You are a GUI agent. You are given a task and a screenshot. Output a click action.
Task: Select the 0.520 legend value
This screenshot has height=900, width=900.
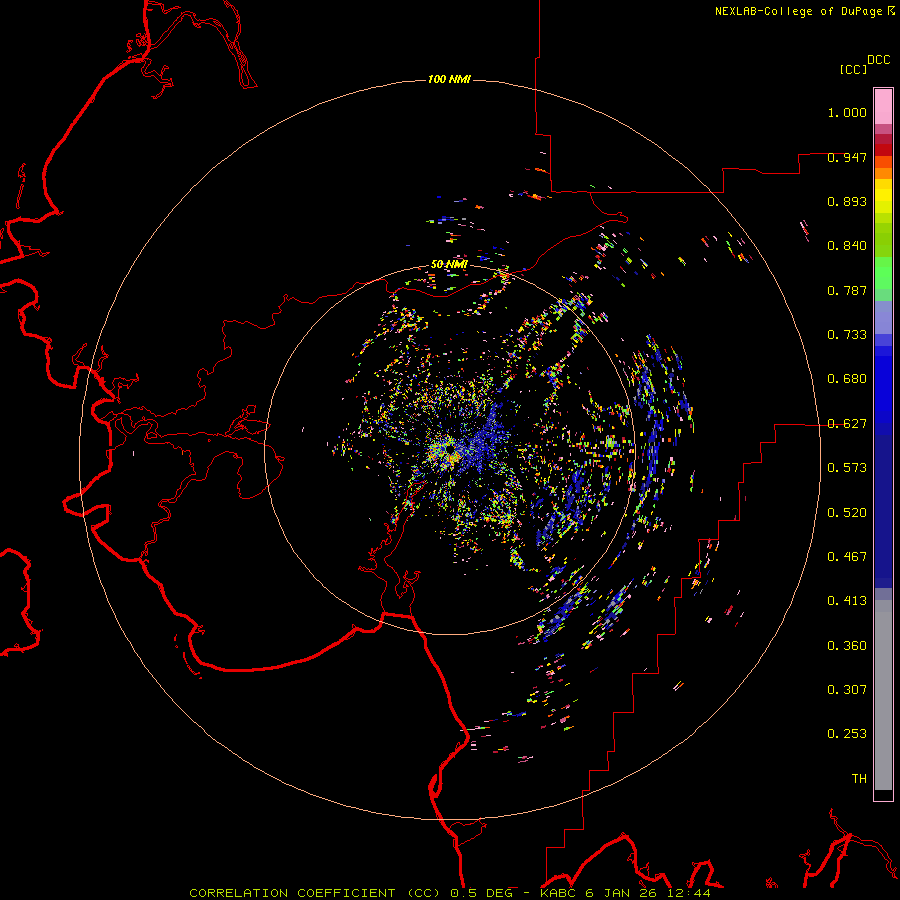847,513
